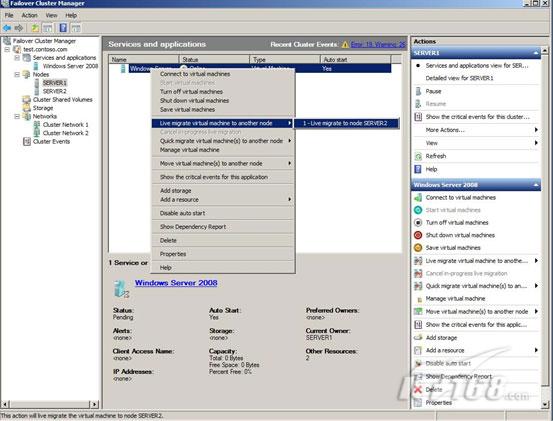
Task: Click the Cluster Shared Volumes tree icon
Action: [27, 100]
